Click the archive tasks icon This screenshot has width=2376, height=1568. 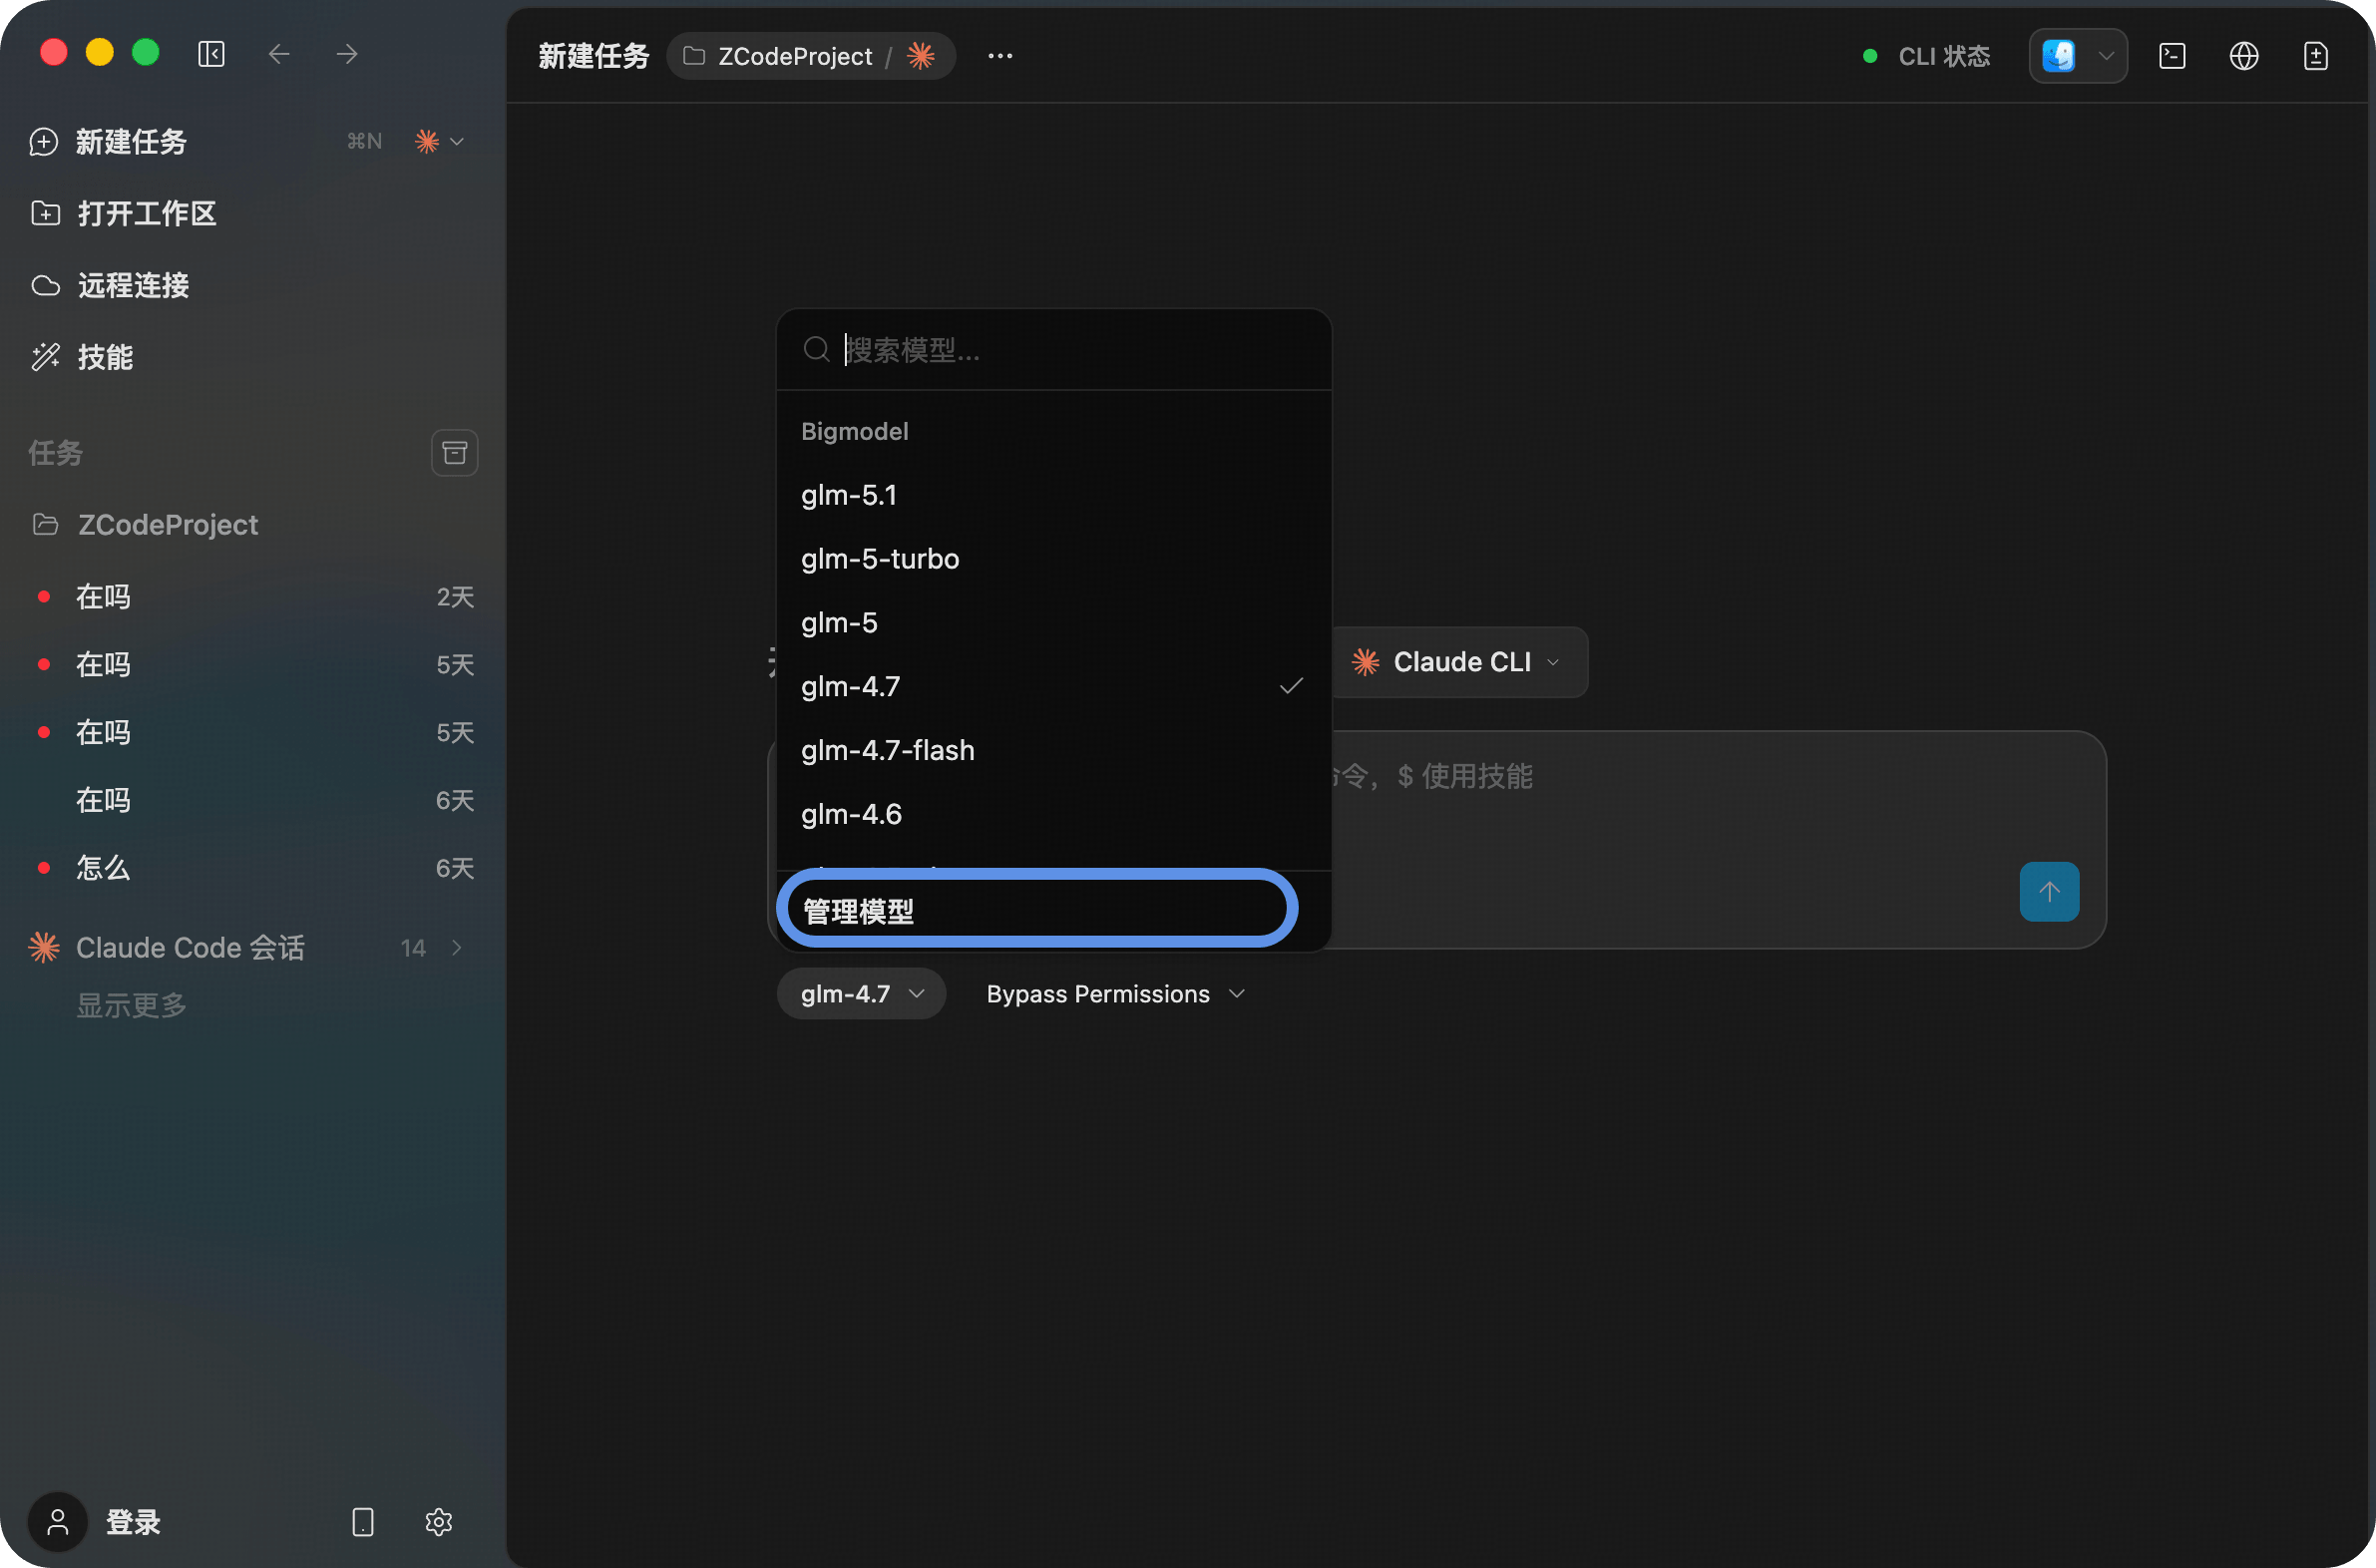coord(454,453)
